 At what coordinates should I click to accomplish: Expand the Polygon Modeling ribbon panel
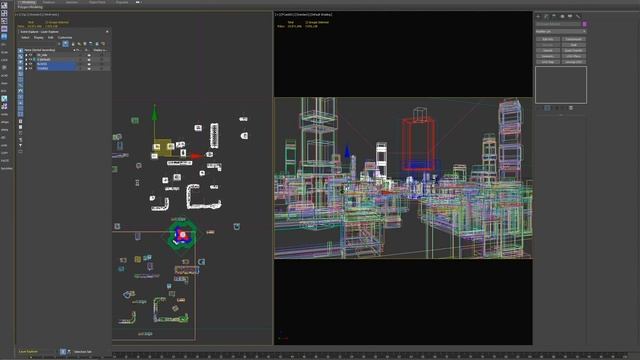pyautogui.click(x=30, y=7)
